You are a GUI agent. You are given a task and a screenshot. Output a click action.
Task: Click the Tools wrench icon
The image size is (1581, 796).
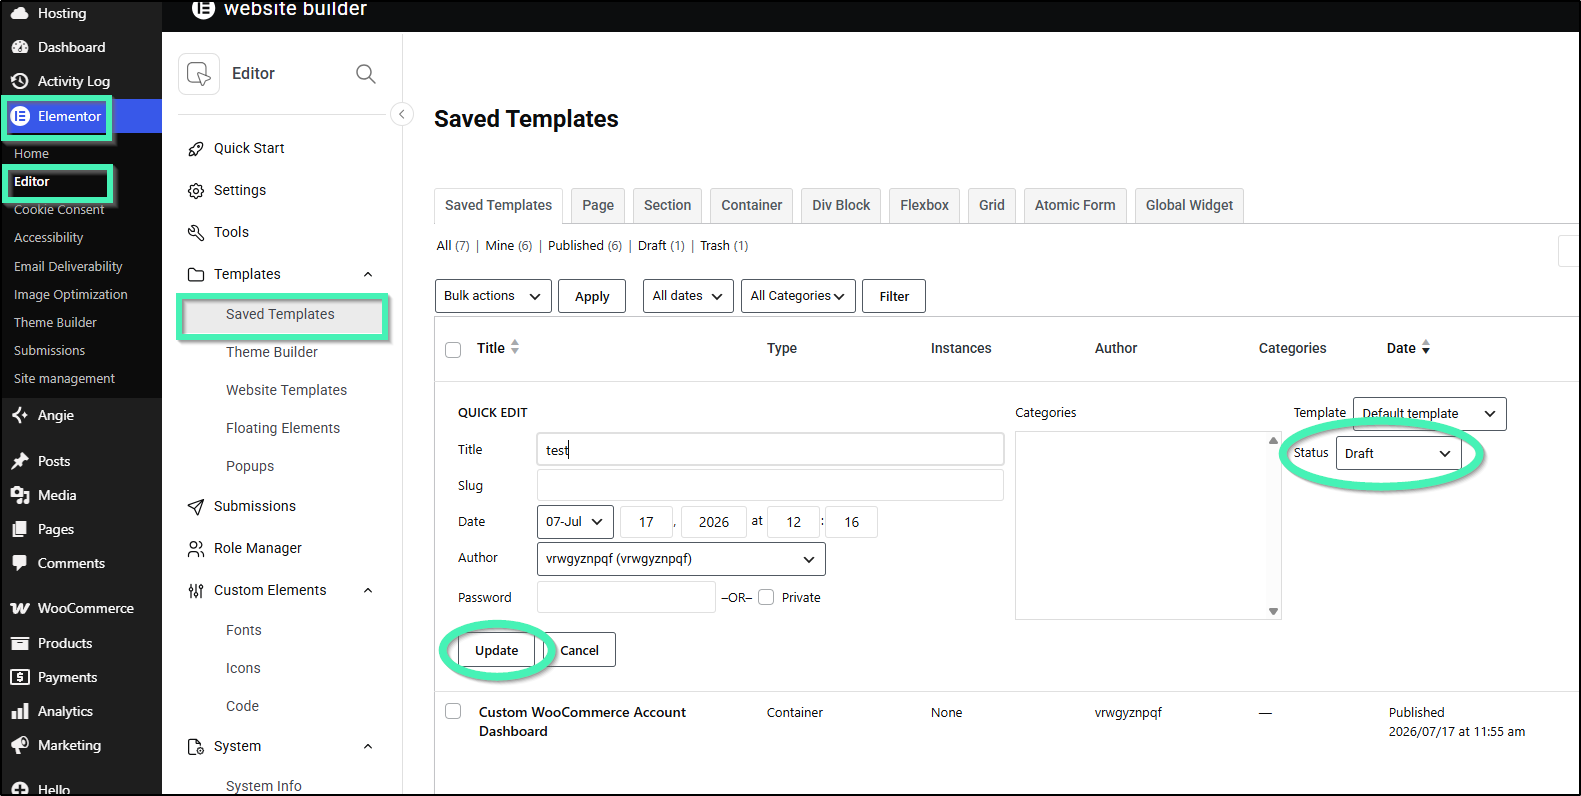point(196,233)
